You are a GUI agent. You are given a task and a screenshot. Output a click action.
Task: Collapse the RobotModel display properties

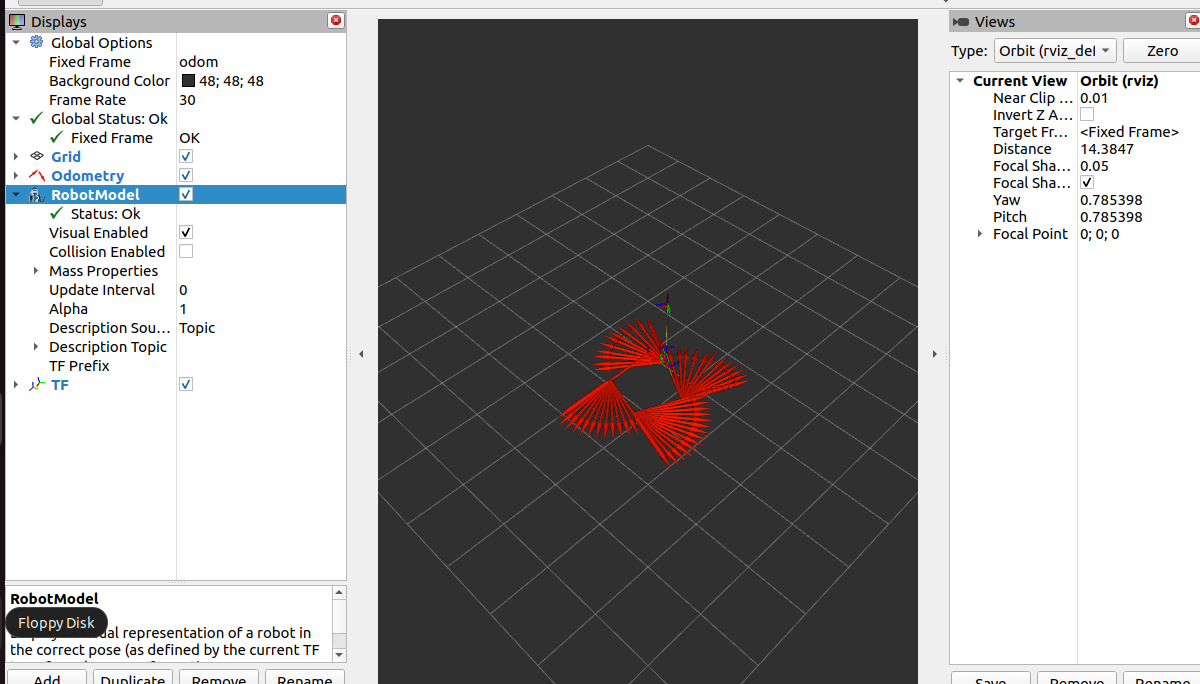[x=16, y=194]
